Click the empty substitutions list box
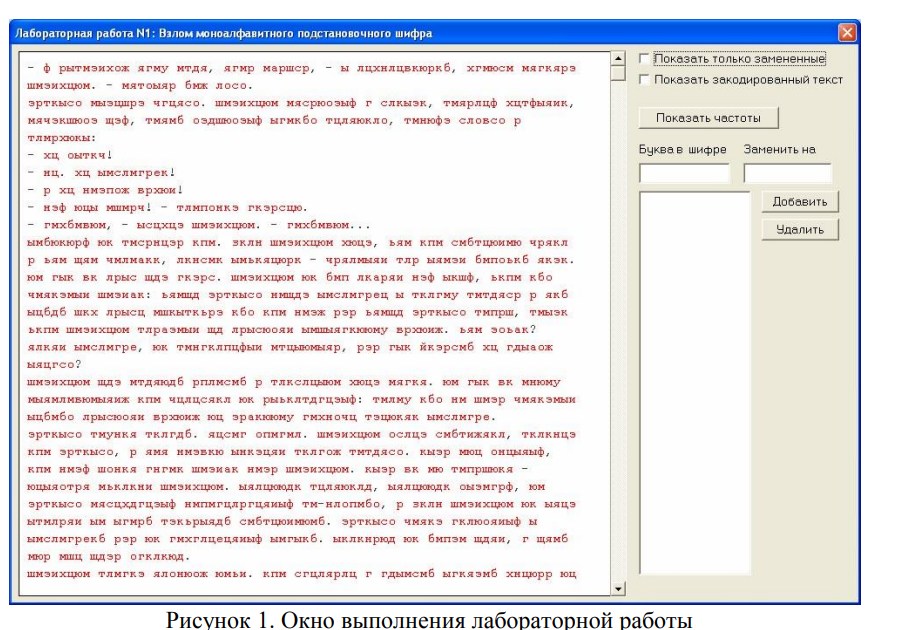This screenshot has width=901, height=630. click(x=694, y=380)
